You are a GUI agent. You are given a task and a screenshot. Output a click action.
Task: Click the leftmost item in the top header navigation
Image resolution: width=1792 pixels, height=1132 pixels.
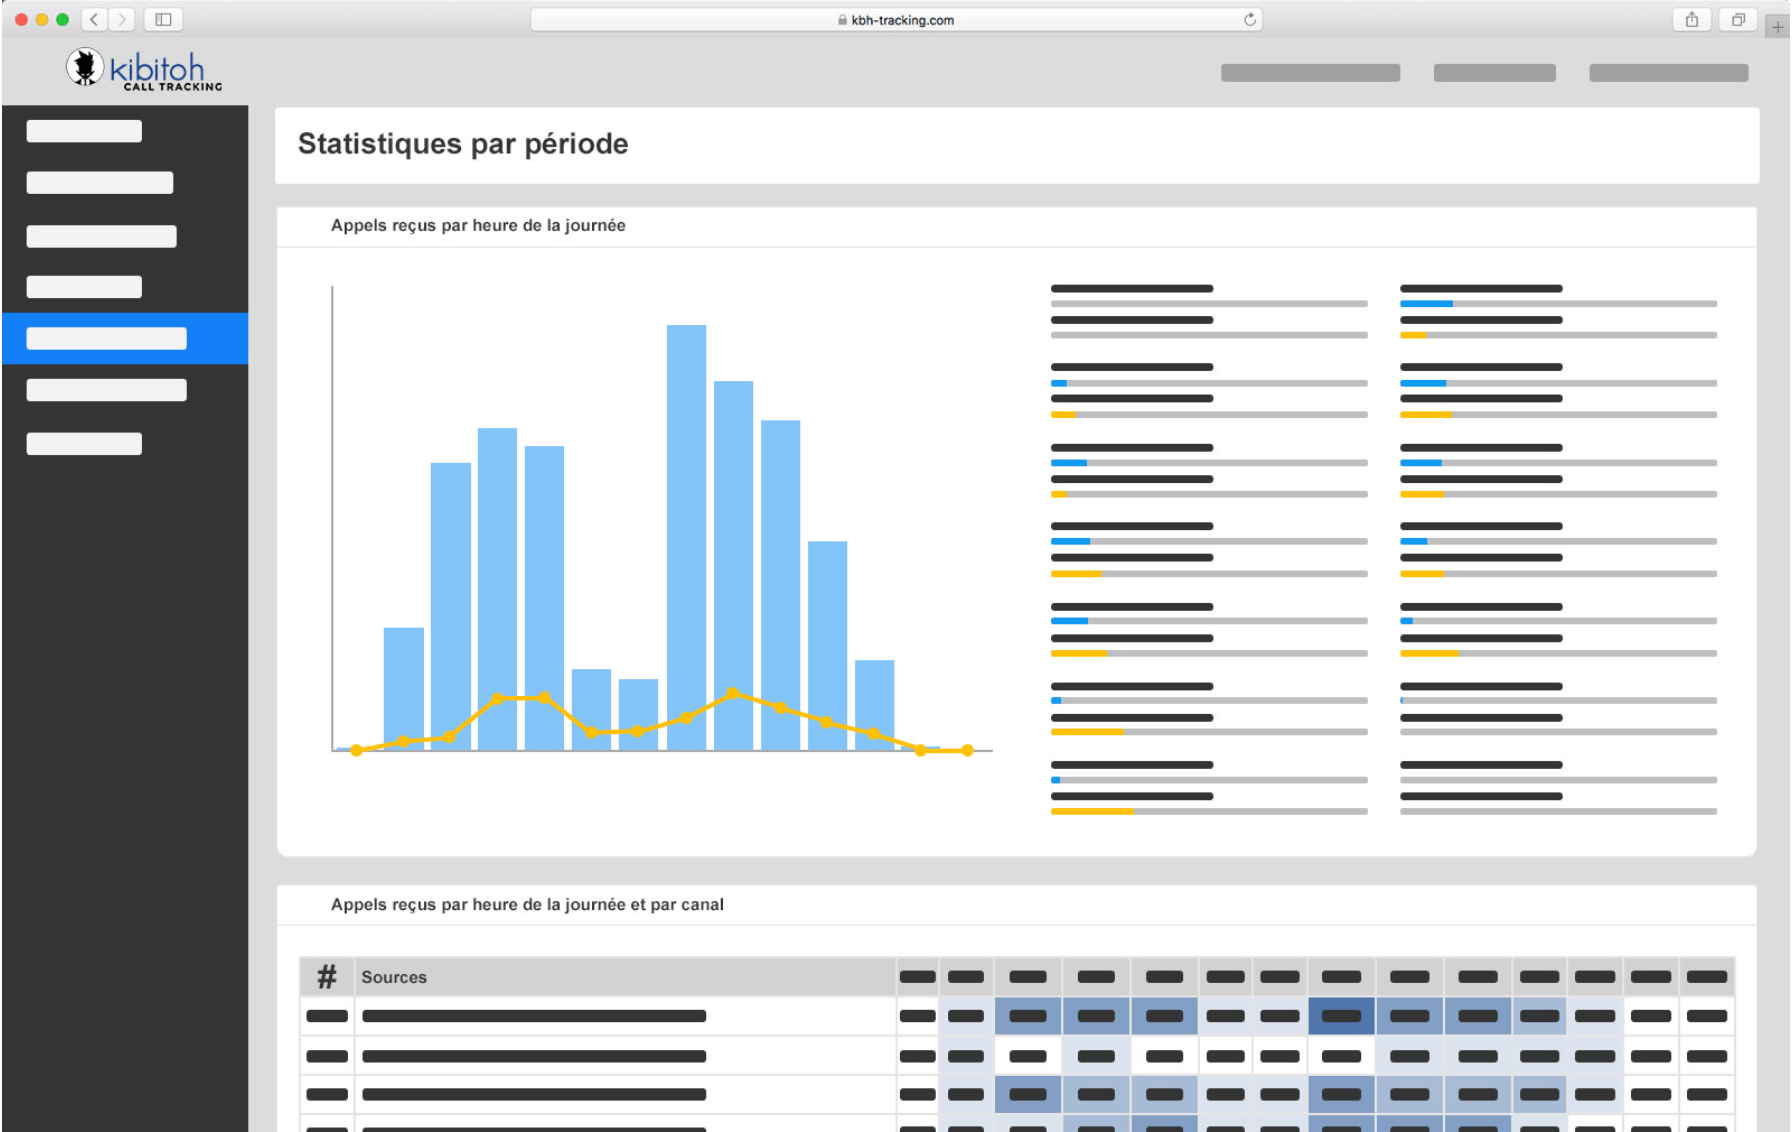pos(1310,73)
